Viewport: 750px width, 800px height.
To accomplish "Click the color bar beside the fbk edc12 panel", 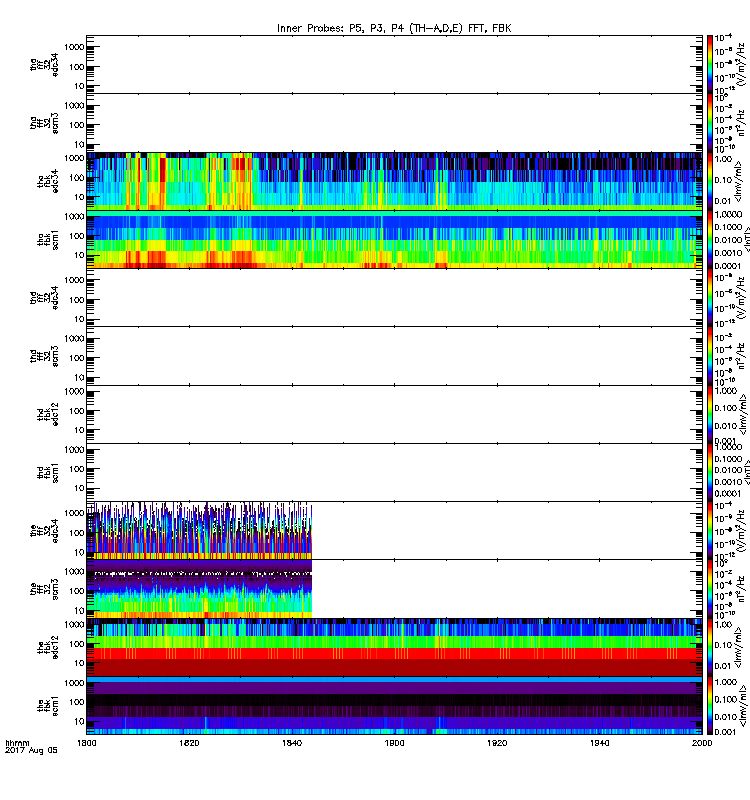I will [x=709, y=647].
